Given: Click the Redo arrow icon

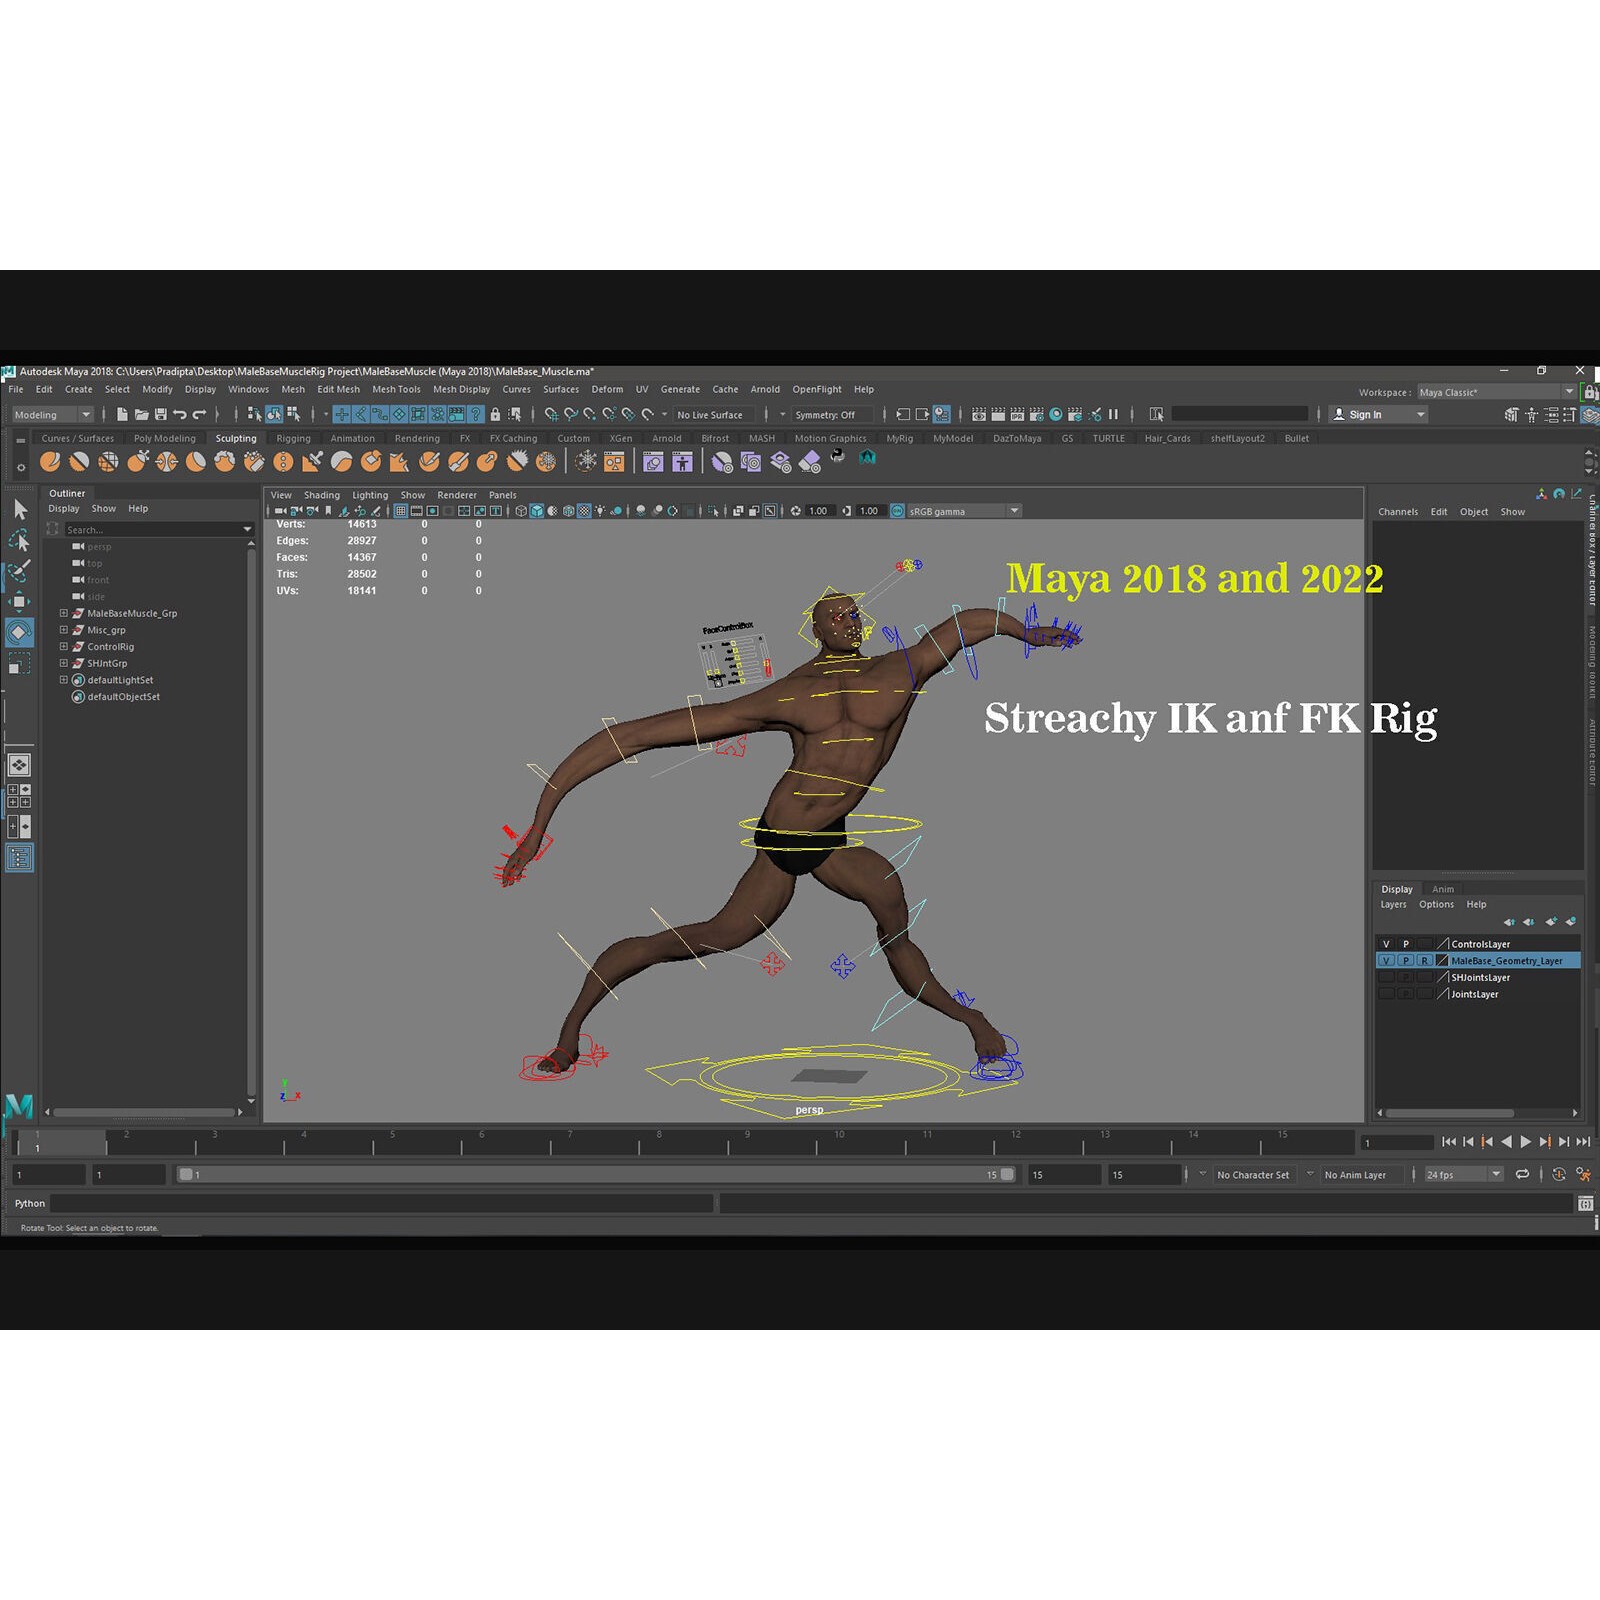Looking at the screenshot, I should (199, 414).
